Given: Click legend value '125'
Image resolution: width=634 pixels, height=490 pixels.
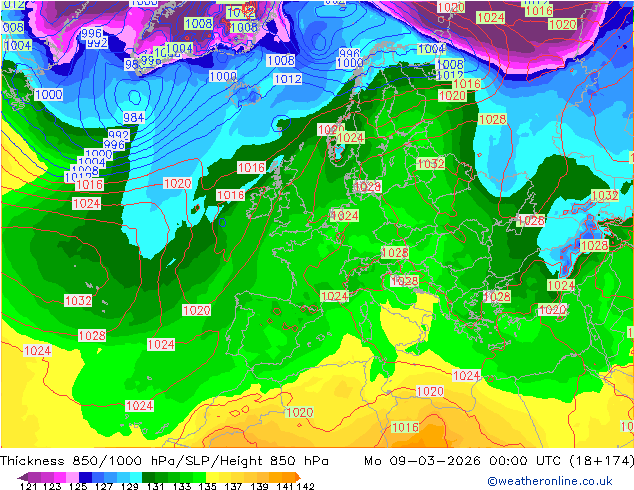Looking at the screenshot, I should pos(78,486).
